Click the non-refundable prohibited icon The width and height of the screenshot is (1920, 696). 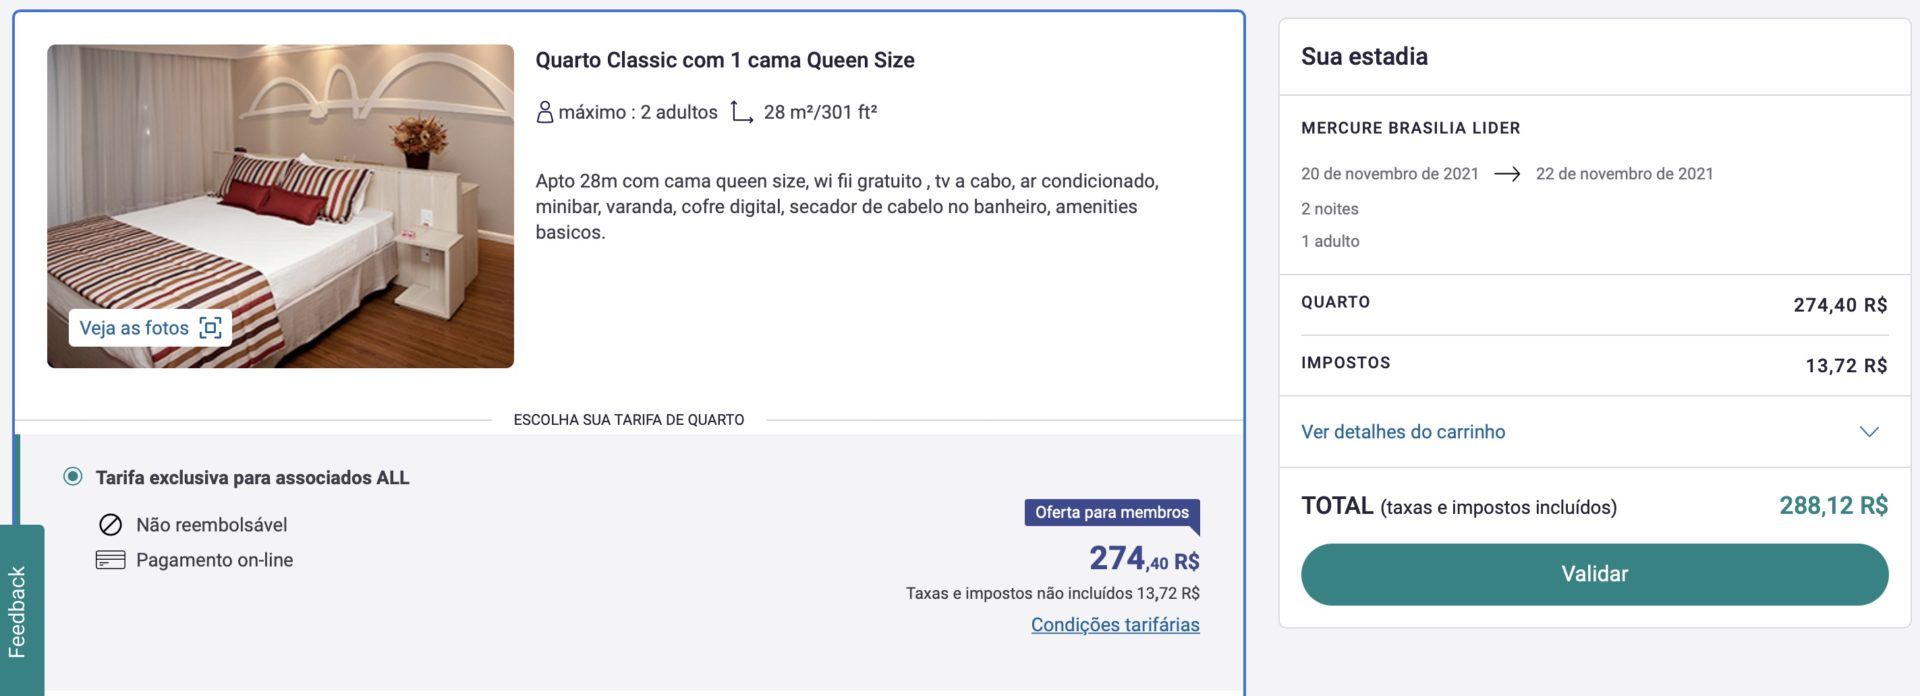[x=111, y=525]
